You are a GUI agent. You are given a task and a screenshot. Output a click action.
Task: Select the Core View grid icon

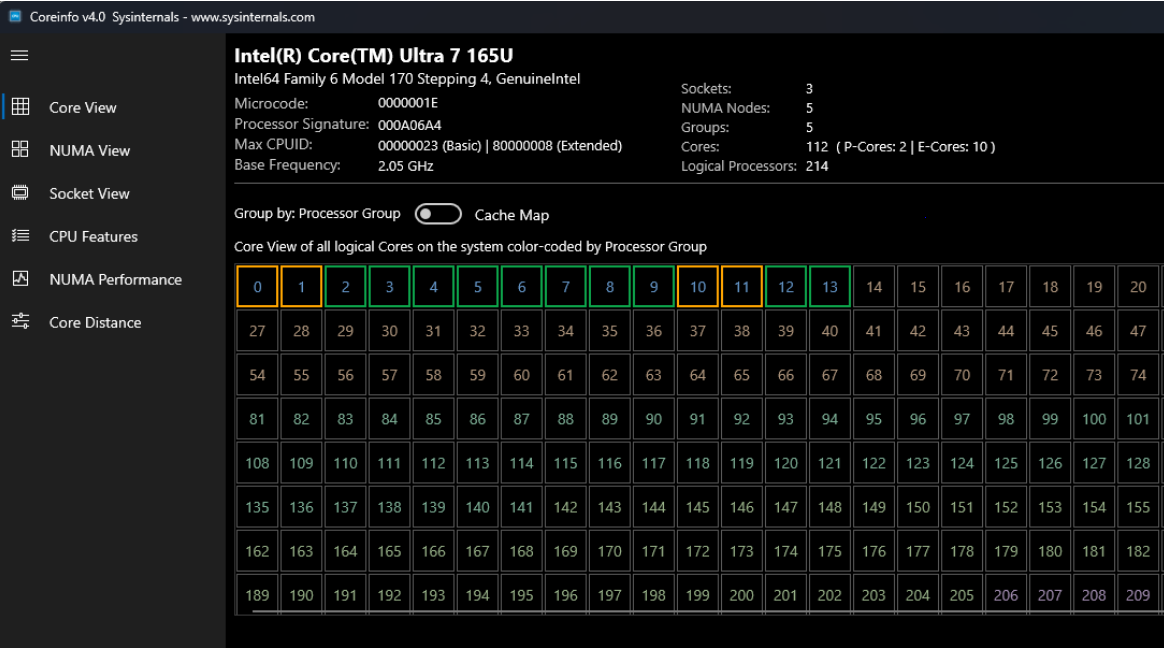20,107
